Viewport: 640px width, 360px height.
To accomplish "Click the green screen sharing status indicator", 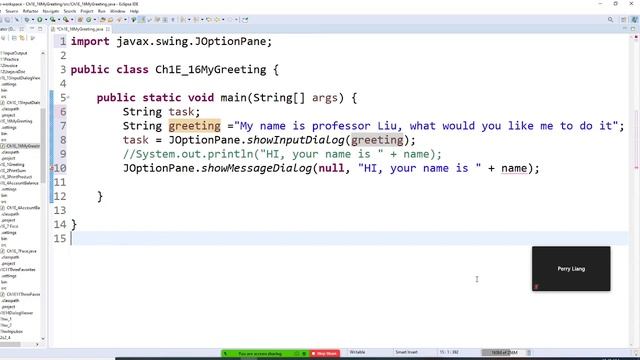I will 264,353.
